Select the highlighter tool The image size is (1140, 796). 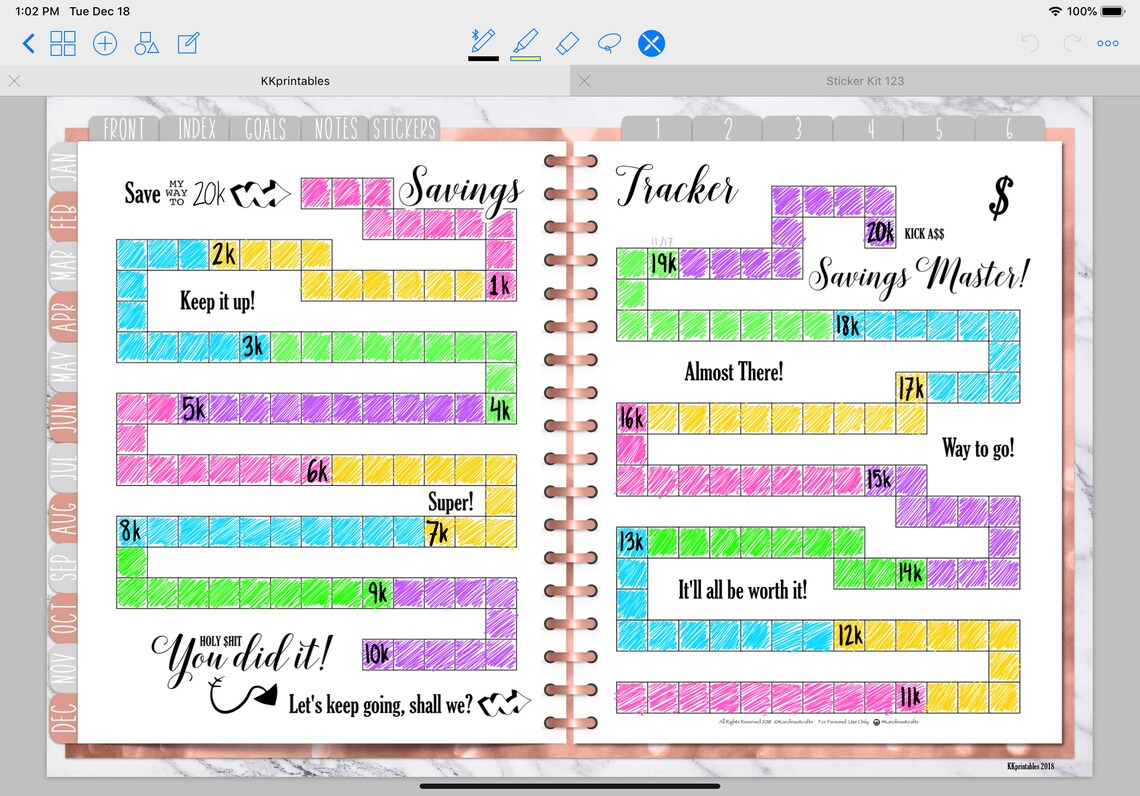coord(526,43)
